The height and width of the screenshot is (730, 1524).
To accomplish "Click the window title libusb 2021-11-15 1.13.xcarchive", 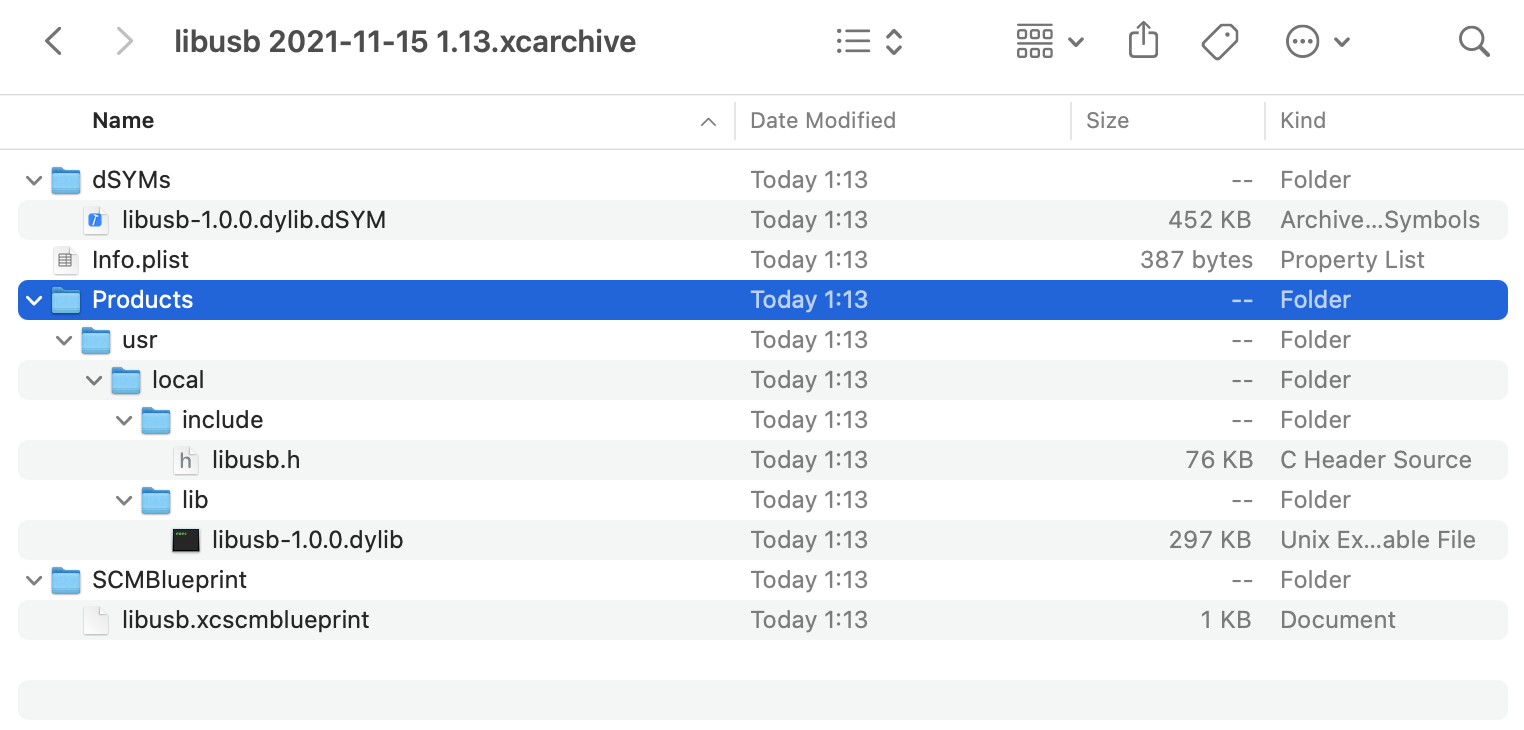I will (405, 41).
